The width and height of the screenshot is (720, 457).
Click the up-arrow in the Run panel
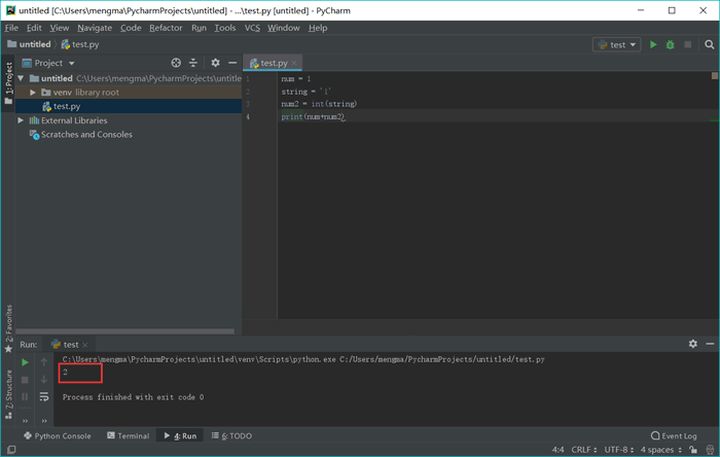(x=44, y=363)
